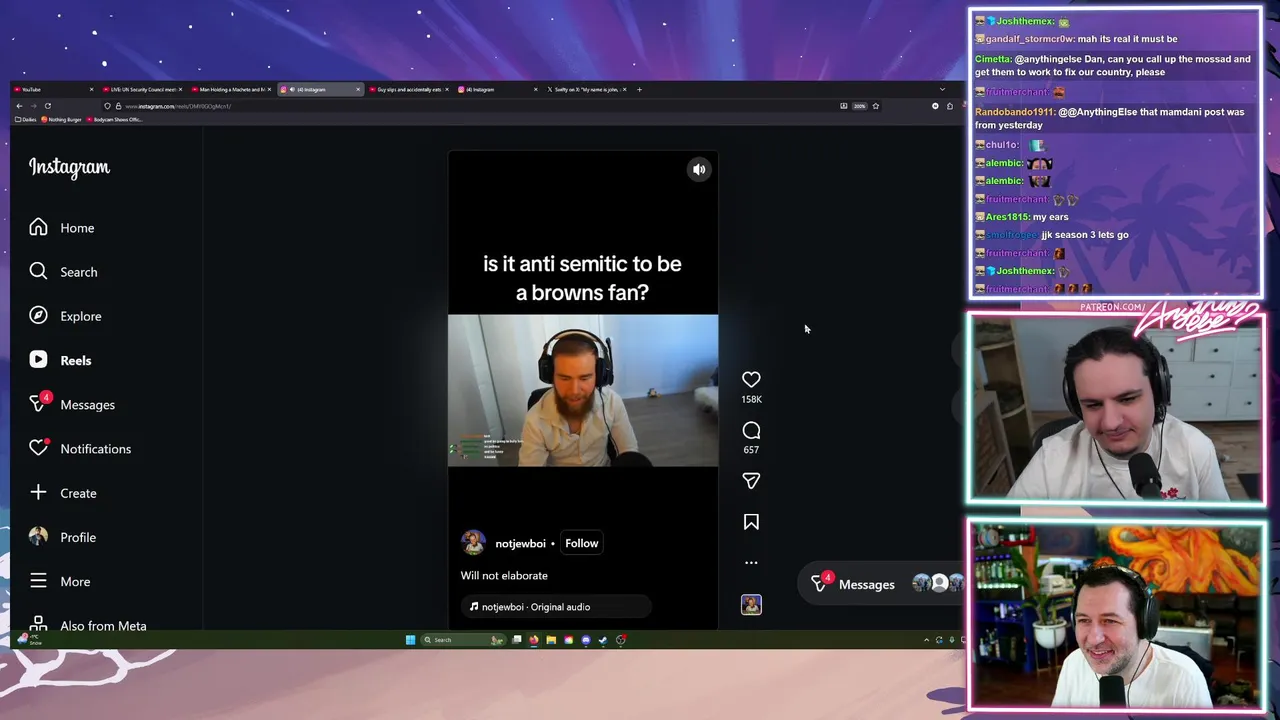Follow the notjewboi account
Viewport: 1280px width, 720px height.
[581, 543]
